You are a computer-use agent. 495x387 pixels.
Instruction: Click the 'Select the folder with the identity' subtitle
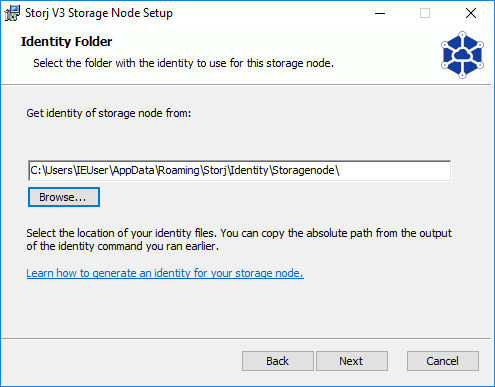pyautogui.click(x=183, y=63)
